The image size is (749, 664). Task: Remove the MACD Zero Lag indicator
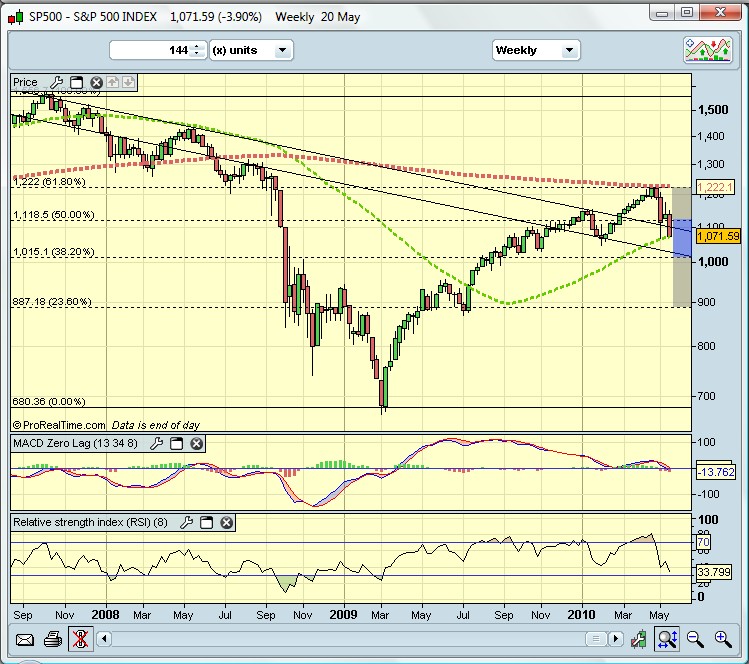point(196,444)
